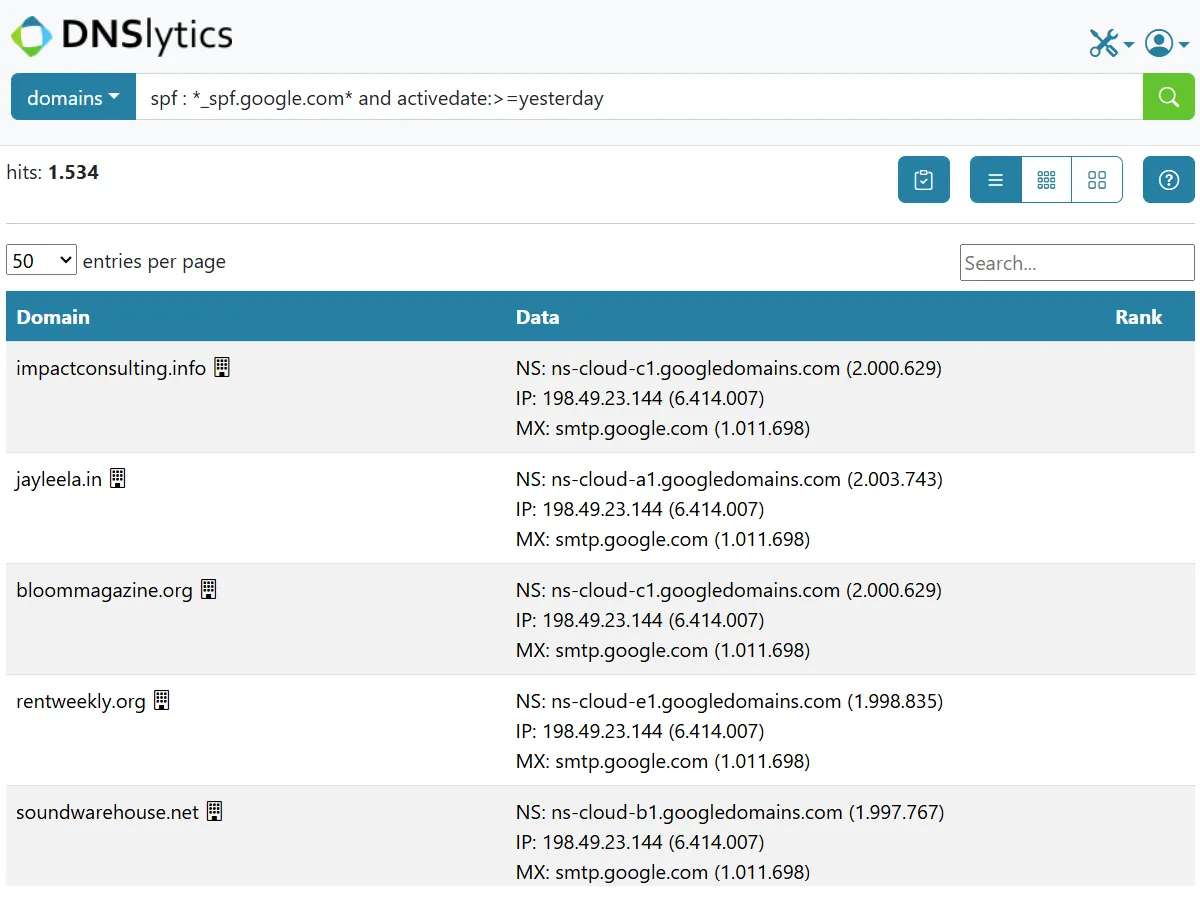Click IP 198.49.23.144 in soundwarehouse.net row
The height and width of the screenshot is (900, 1200).
602,842
